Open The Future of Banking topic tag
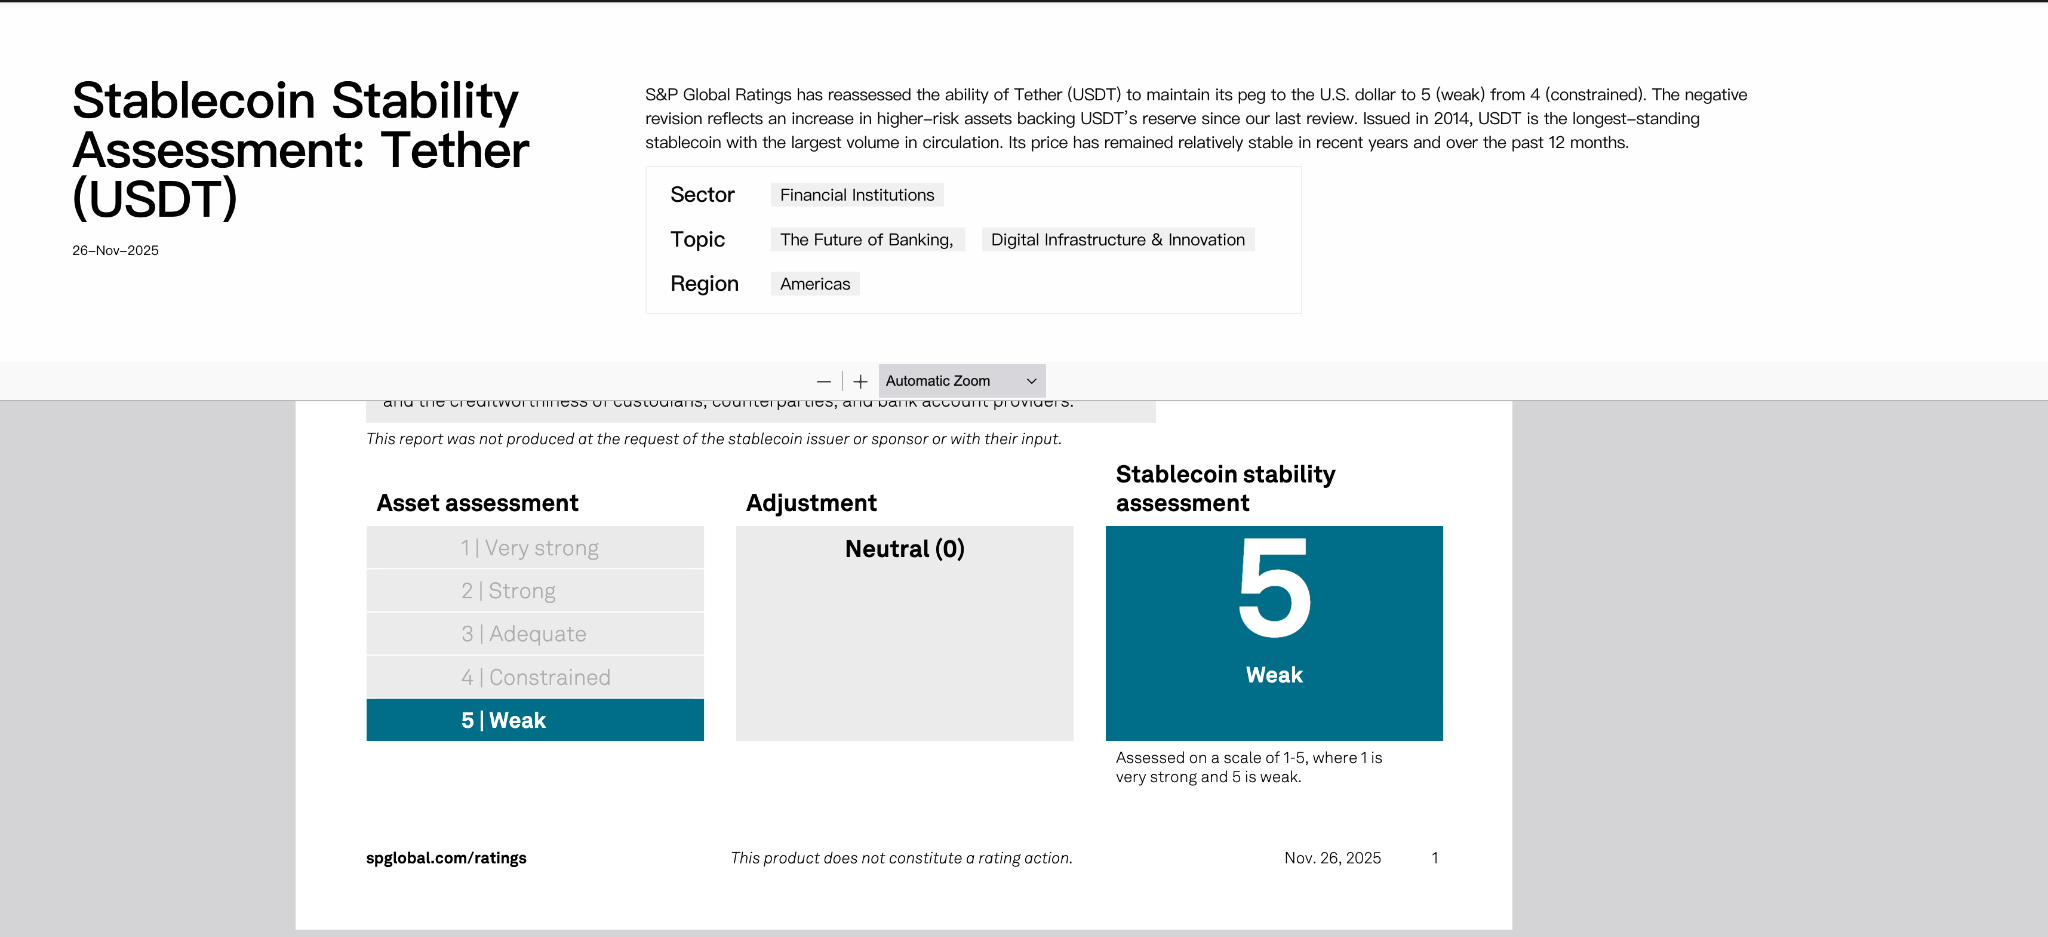2048x937 pixels. 867,240
